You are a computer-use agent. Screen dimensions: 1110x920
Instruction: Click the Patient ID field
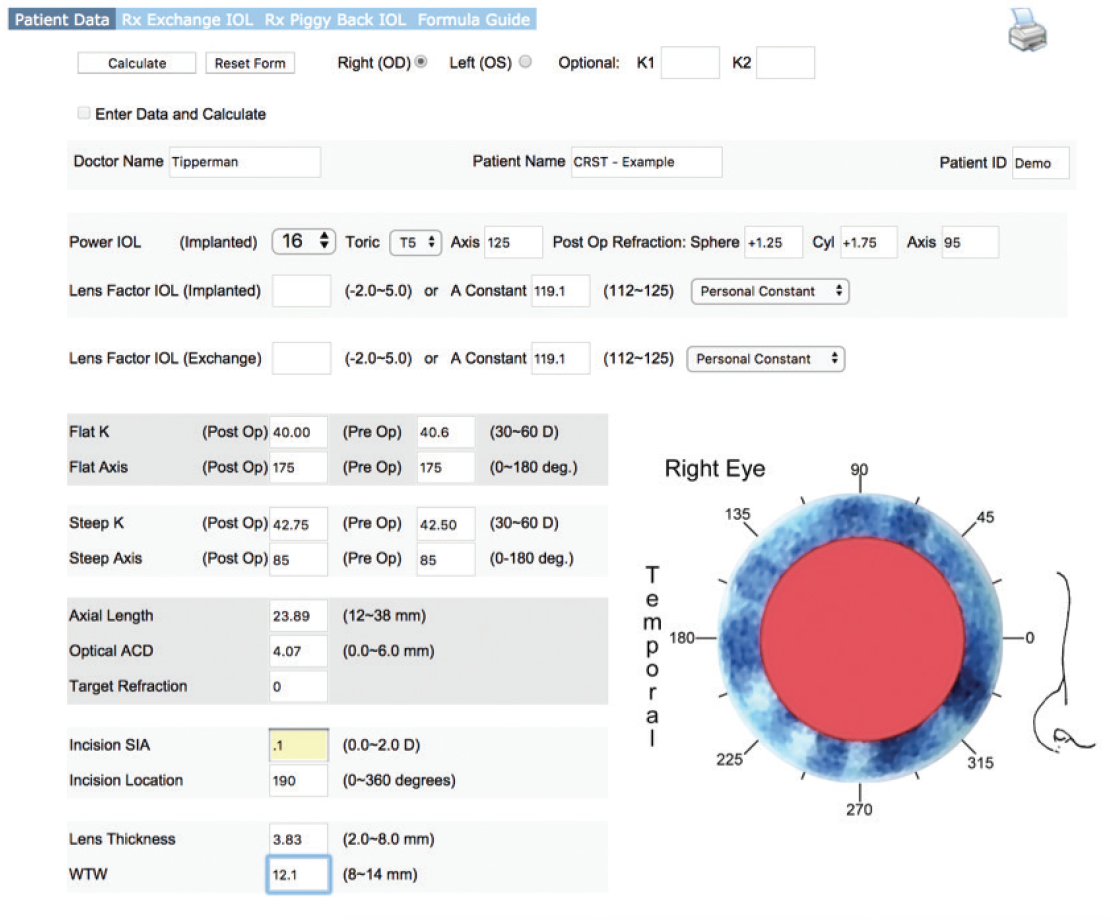pyautogui.click(x=1040, y=163)
